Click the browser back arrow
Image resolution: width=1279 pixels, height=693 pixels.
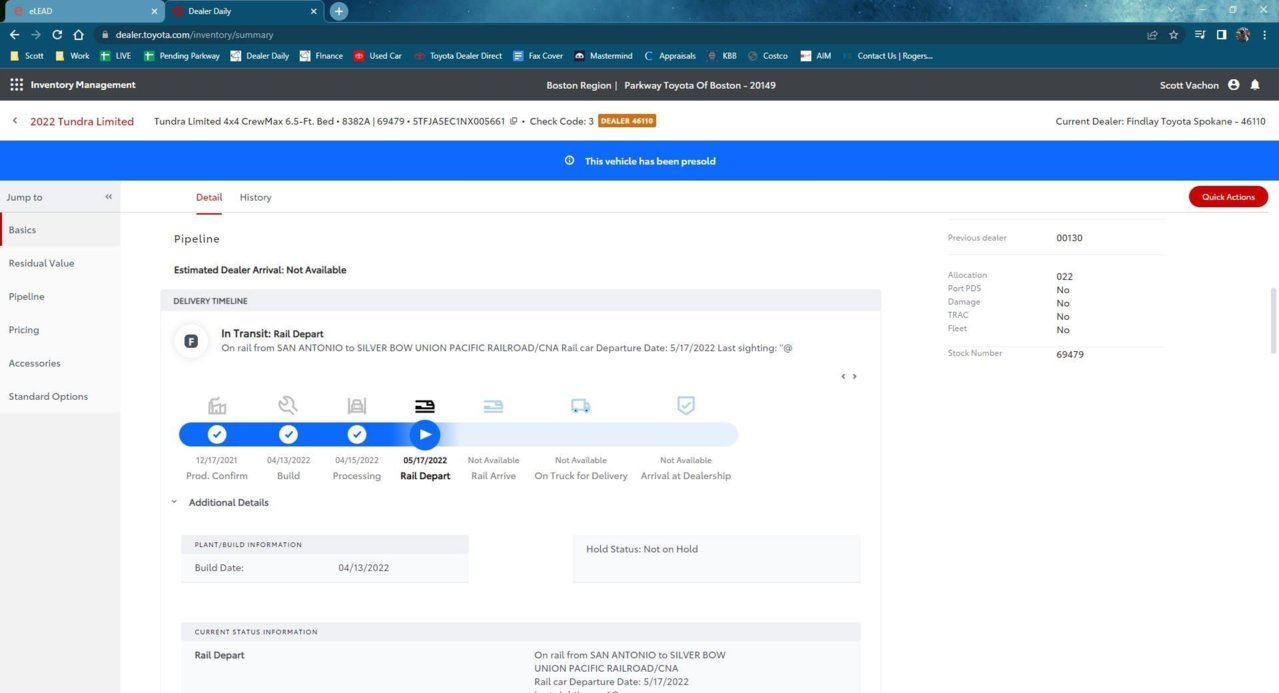tap(14, 34)
